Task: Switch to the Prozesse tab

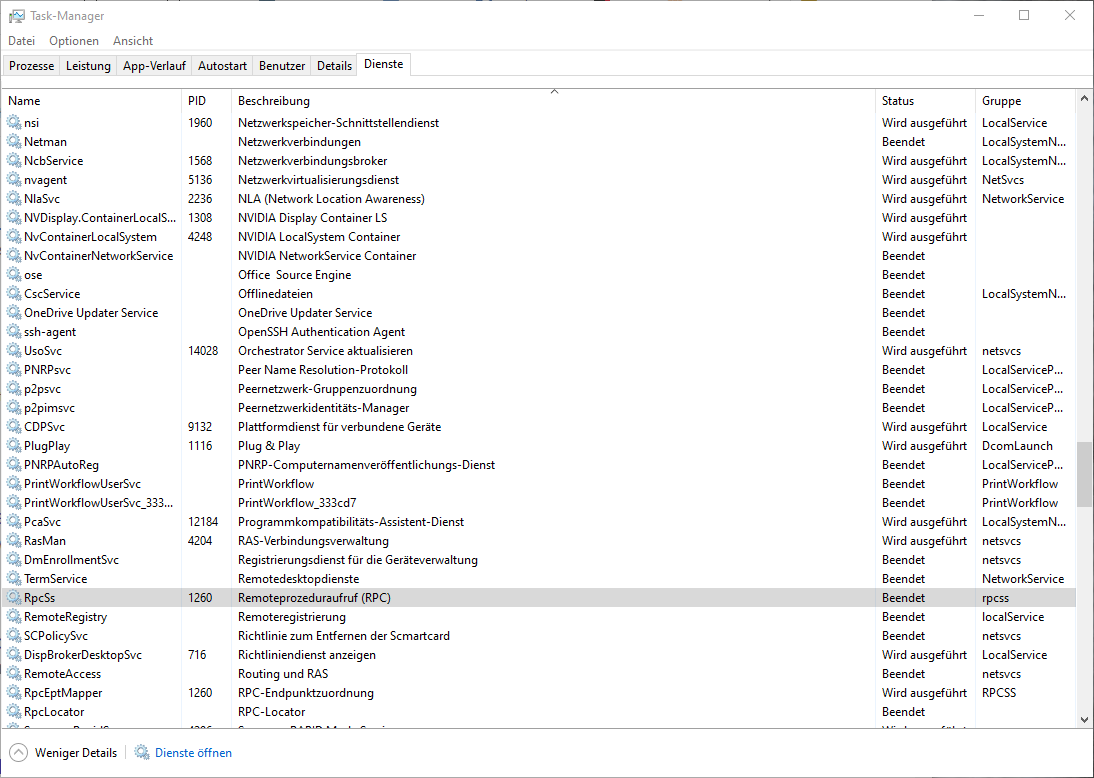Action: [31, 66]
